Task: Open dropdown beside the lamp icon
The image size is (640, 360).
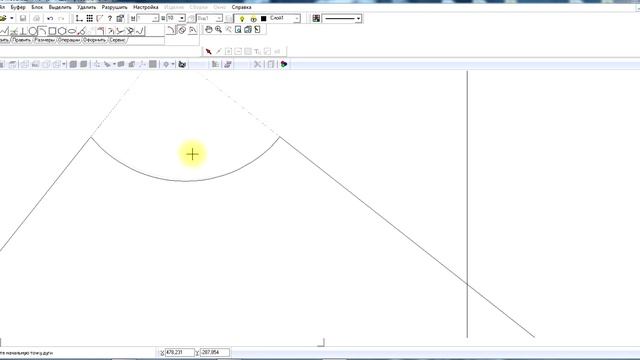Action: [173, 64]
